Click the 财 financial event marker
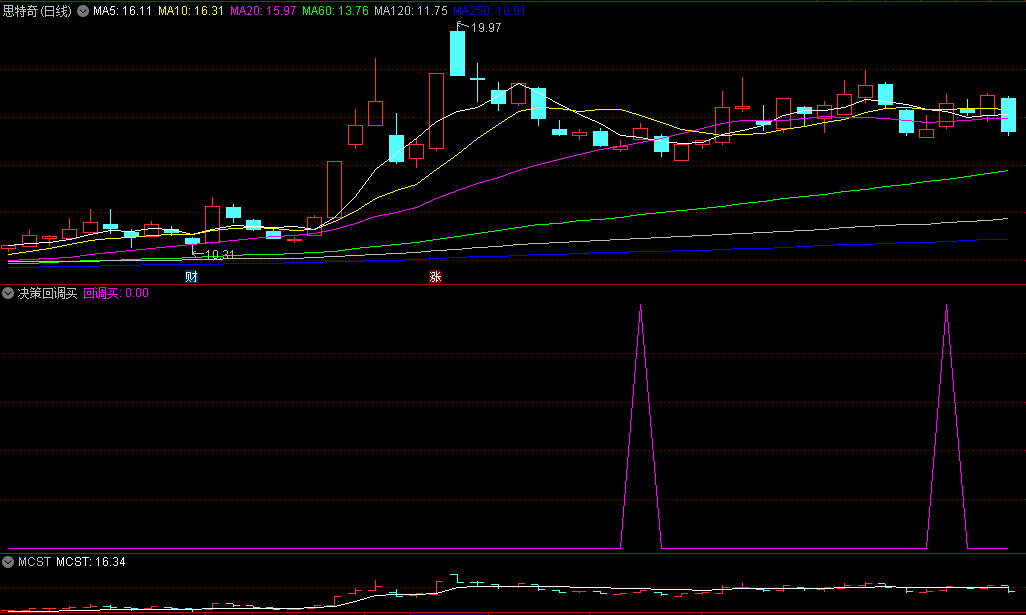 (191, 277)
